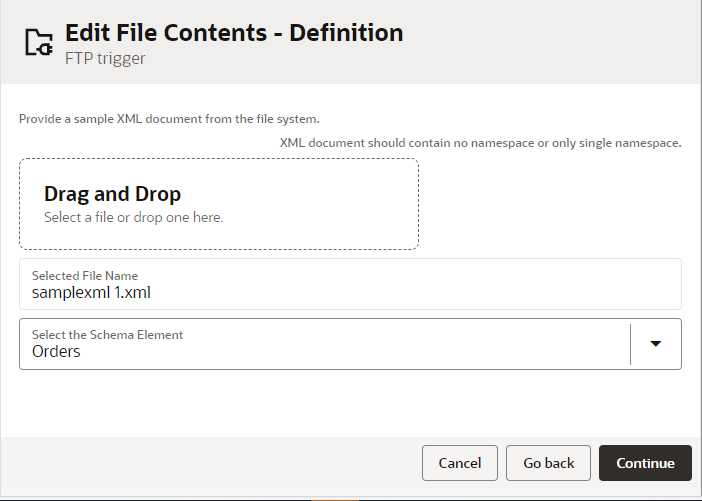The height and width of the screenshot is (501, 702).
Task: Click the FTP trigger file icon in header
Action: tap(38, 42)
